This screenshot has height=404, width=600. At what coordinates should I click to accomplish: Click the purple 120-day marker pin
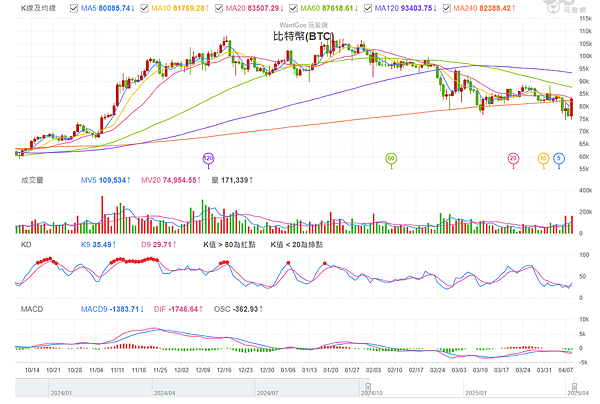pos(208,160)
